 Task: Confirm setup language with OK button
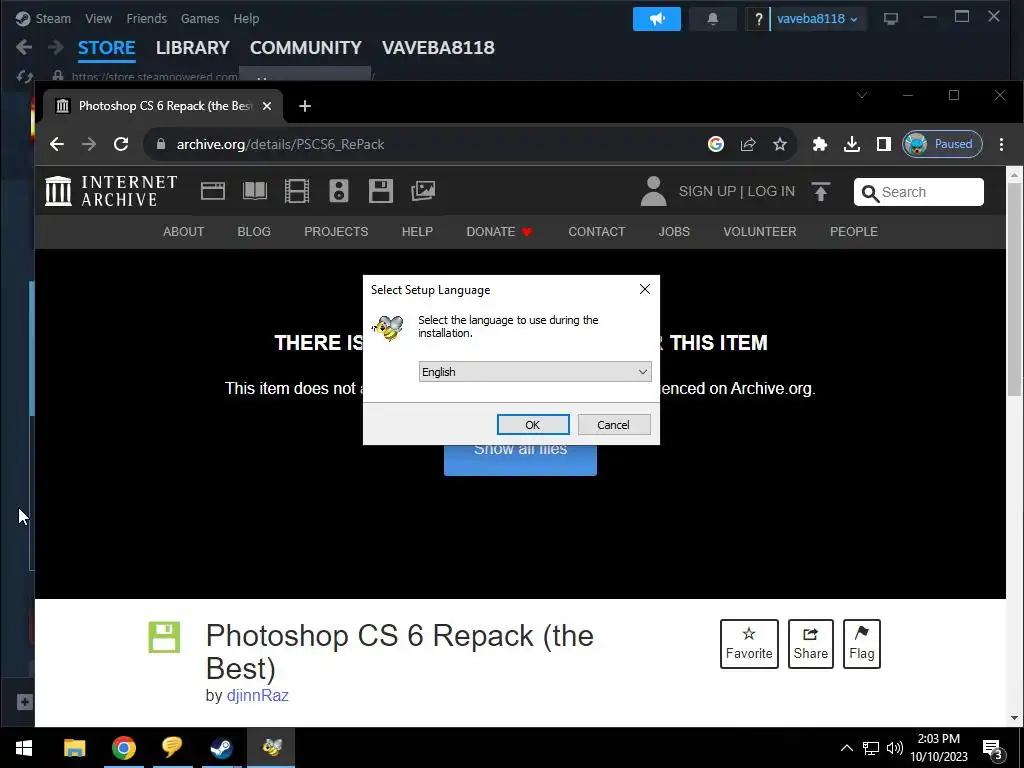click(533, 424)
